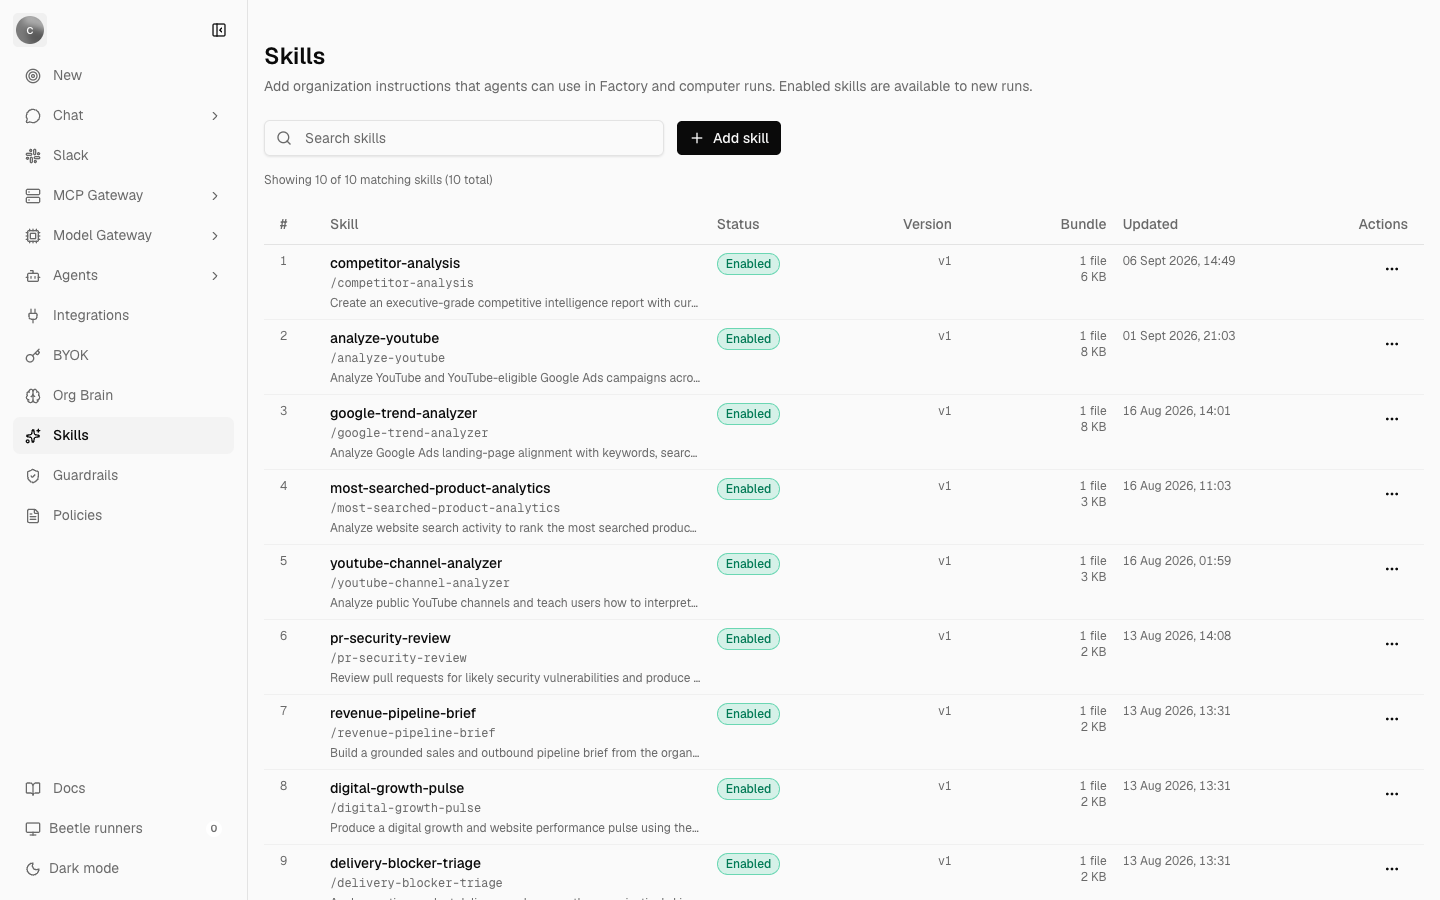Open actions menu for youtube-channel-analyzer

click(1391, 569)
